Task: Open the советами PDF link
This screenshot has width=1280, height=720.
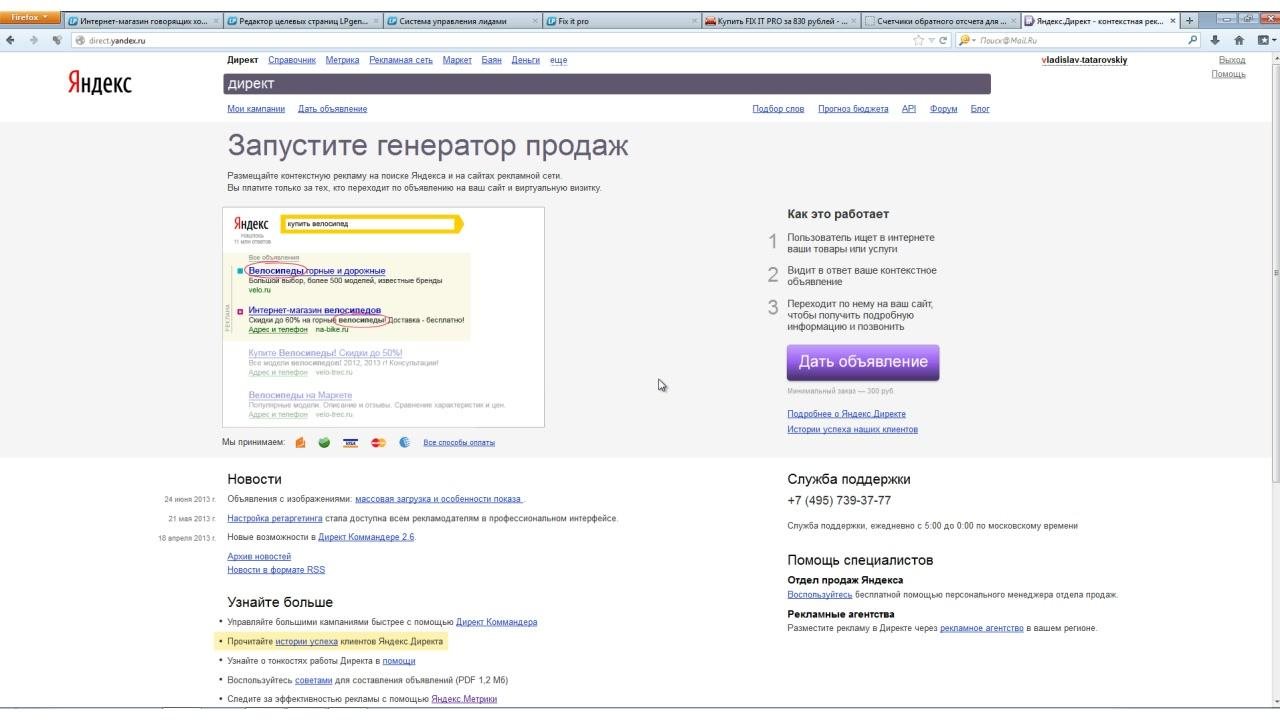Action: click(313, 680)
